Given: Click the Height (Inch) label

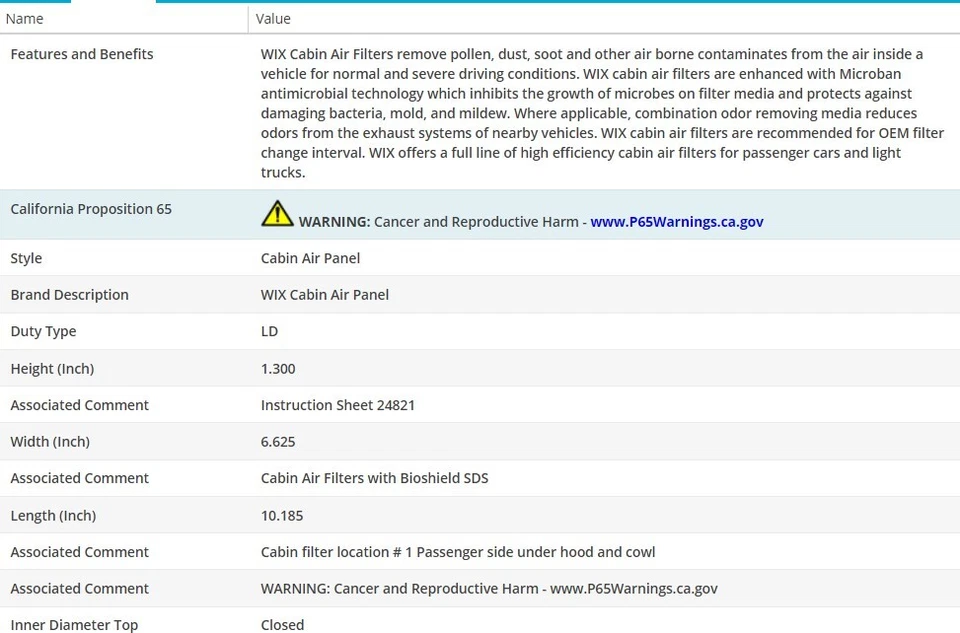Looking at the screenshot, I should 52,369.
